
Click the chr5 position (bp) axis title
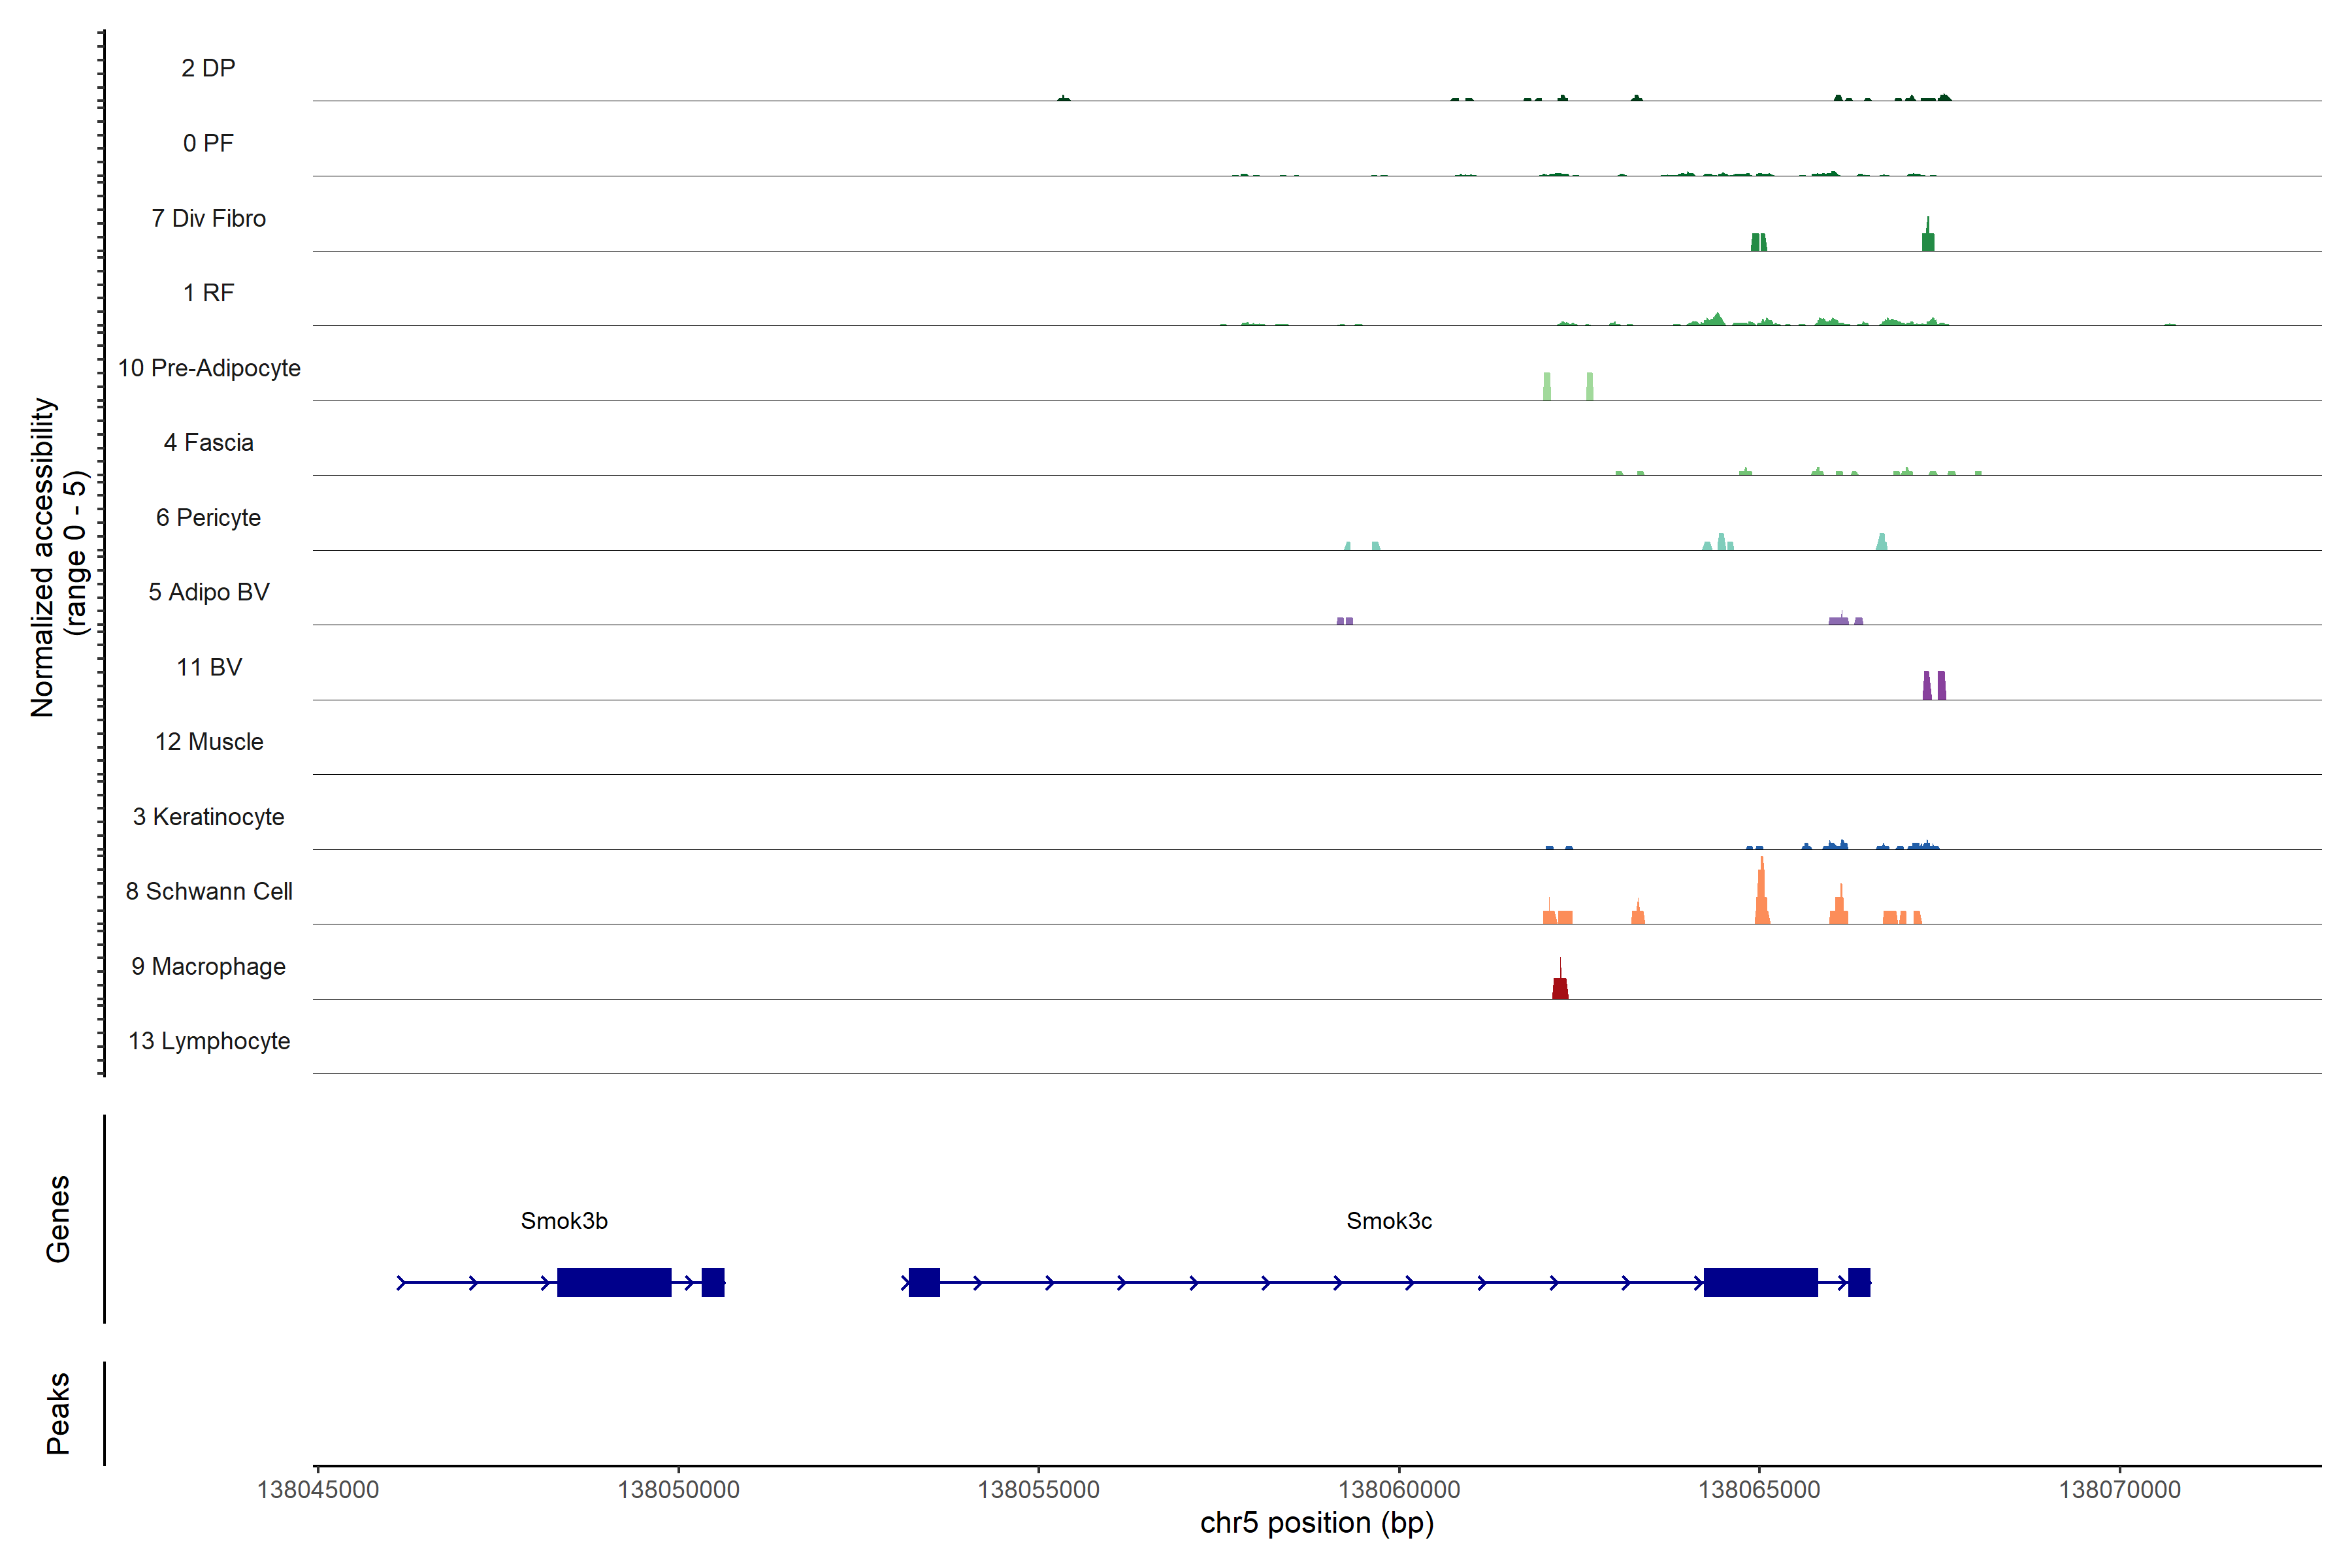point(1317,1523)
